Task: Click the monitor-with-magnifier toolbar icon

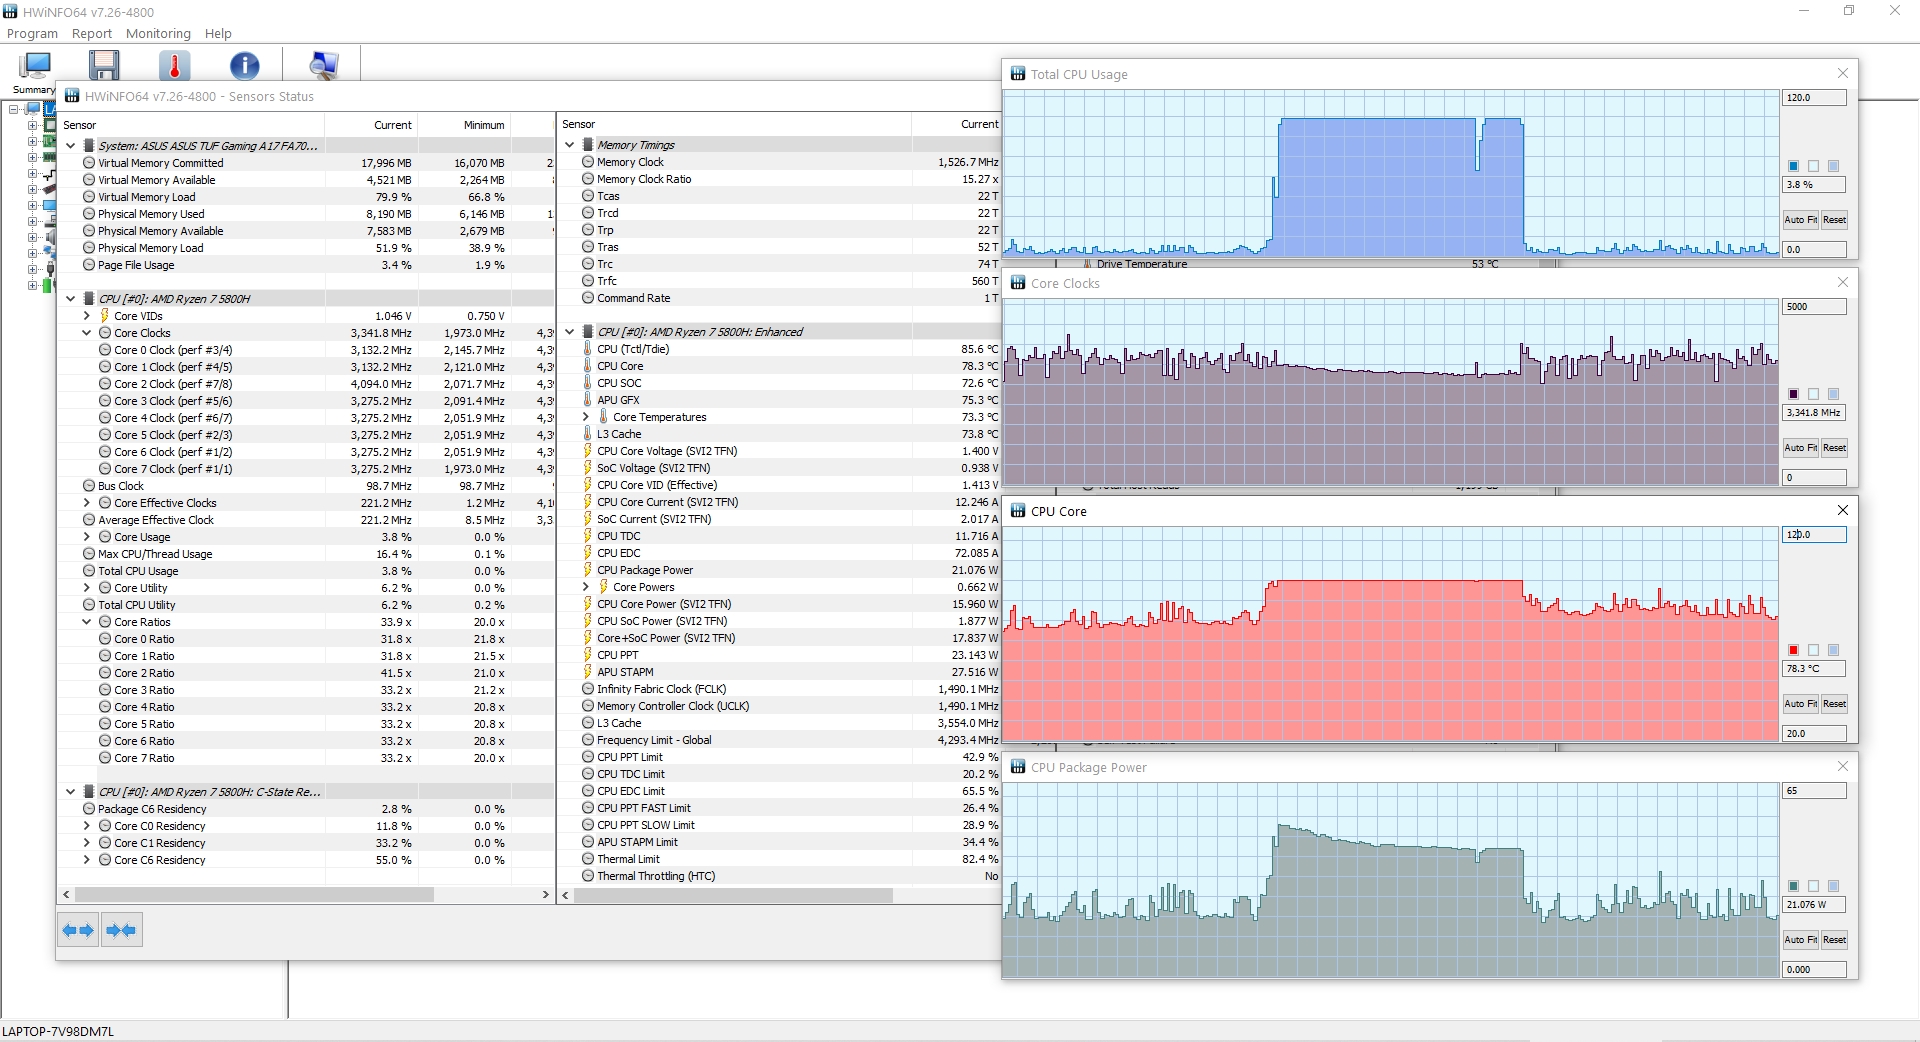Action: point(324,64)
